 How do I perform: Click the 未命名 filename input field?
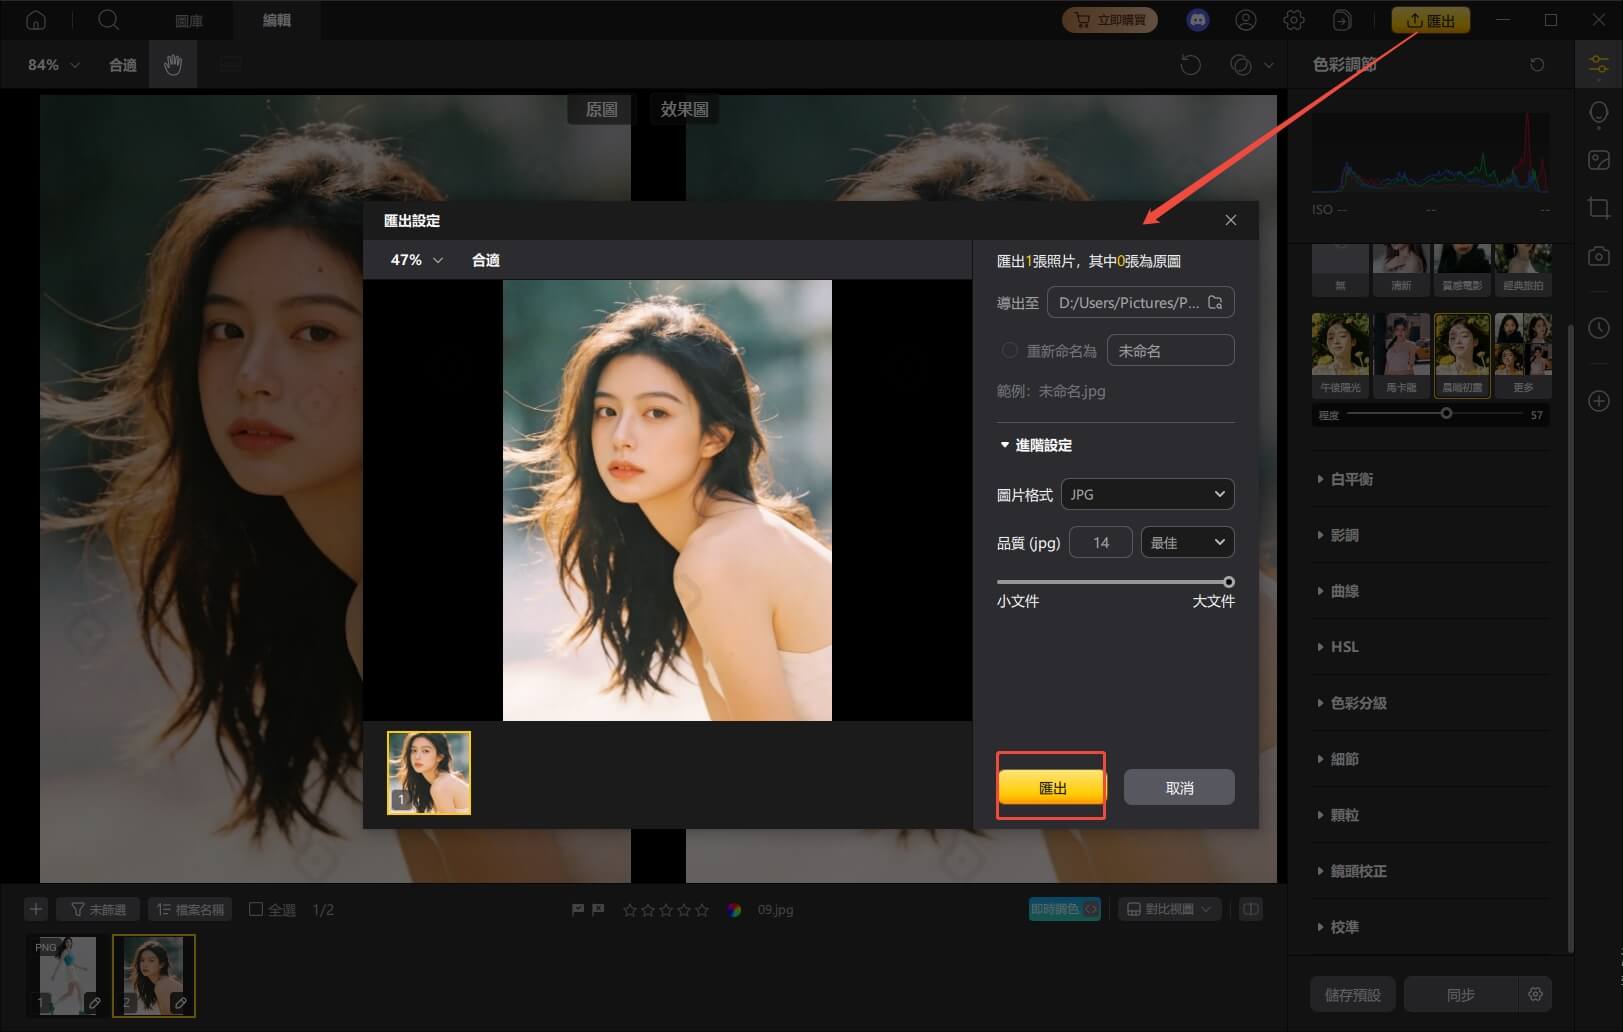[x=1171, y=351]
